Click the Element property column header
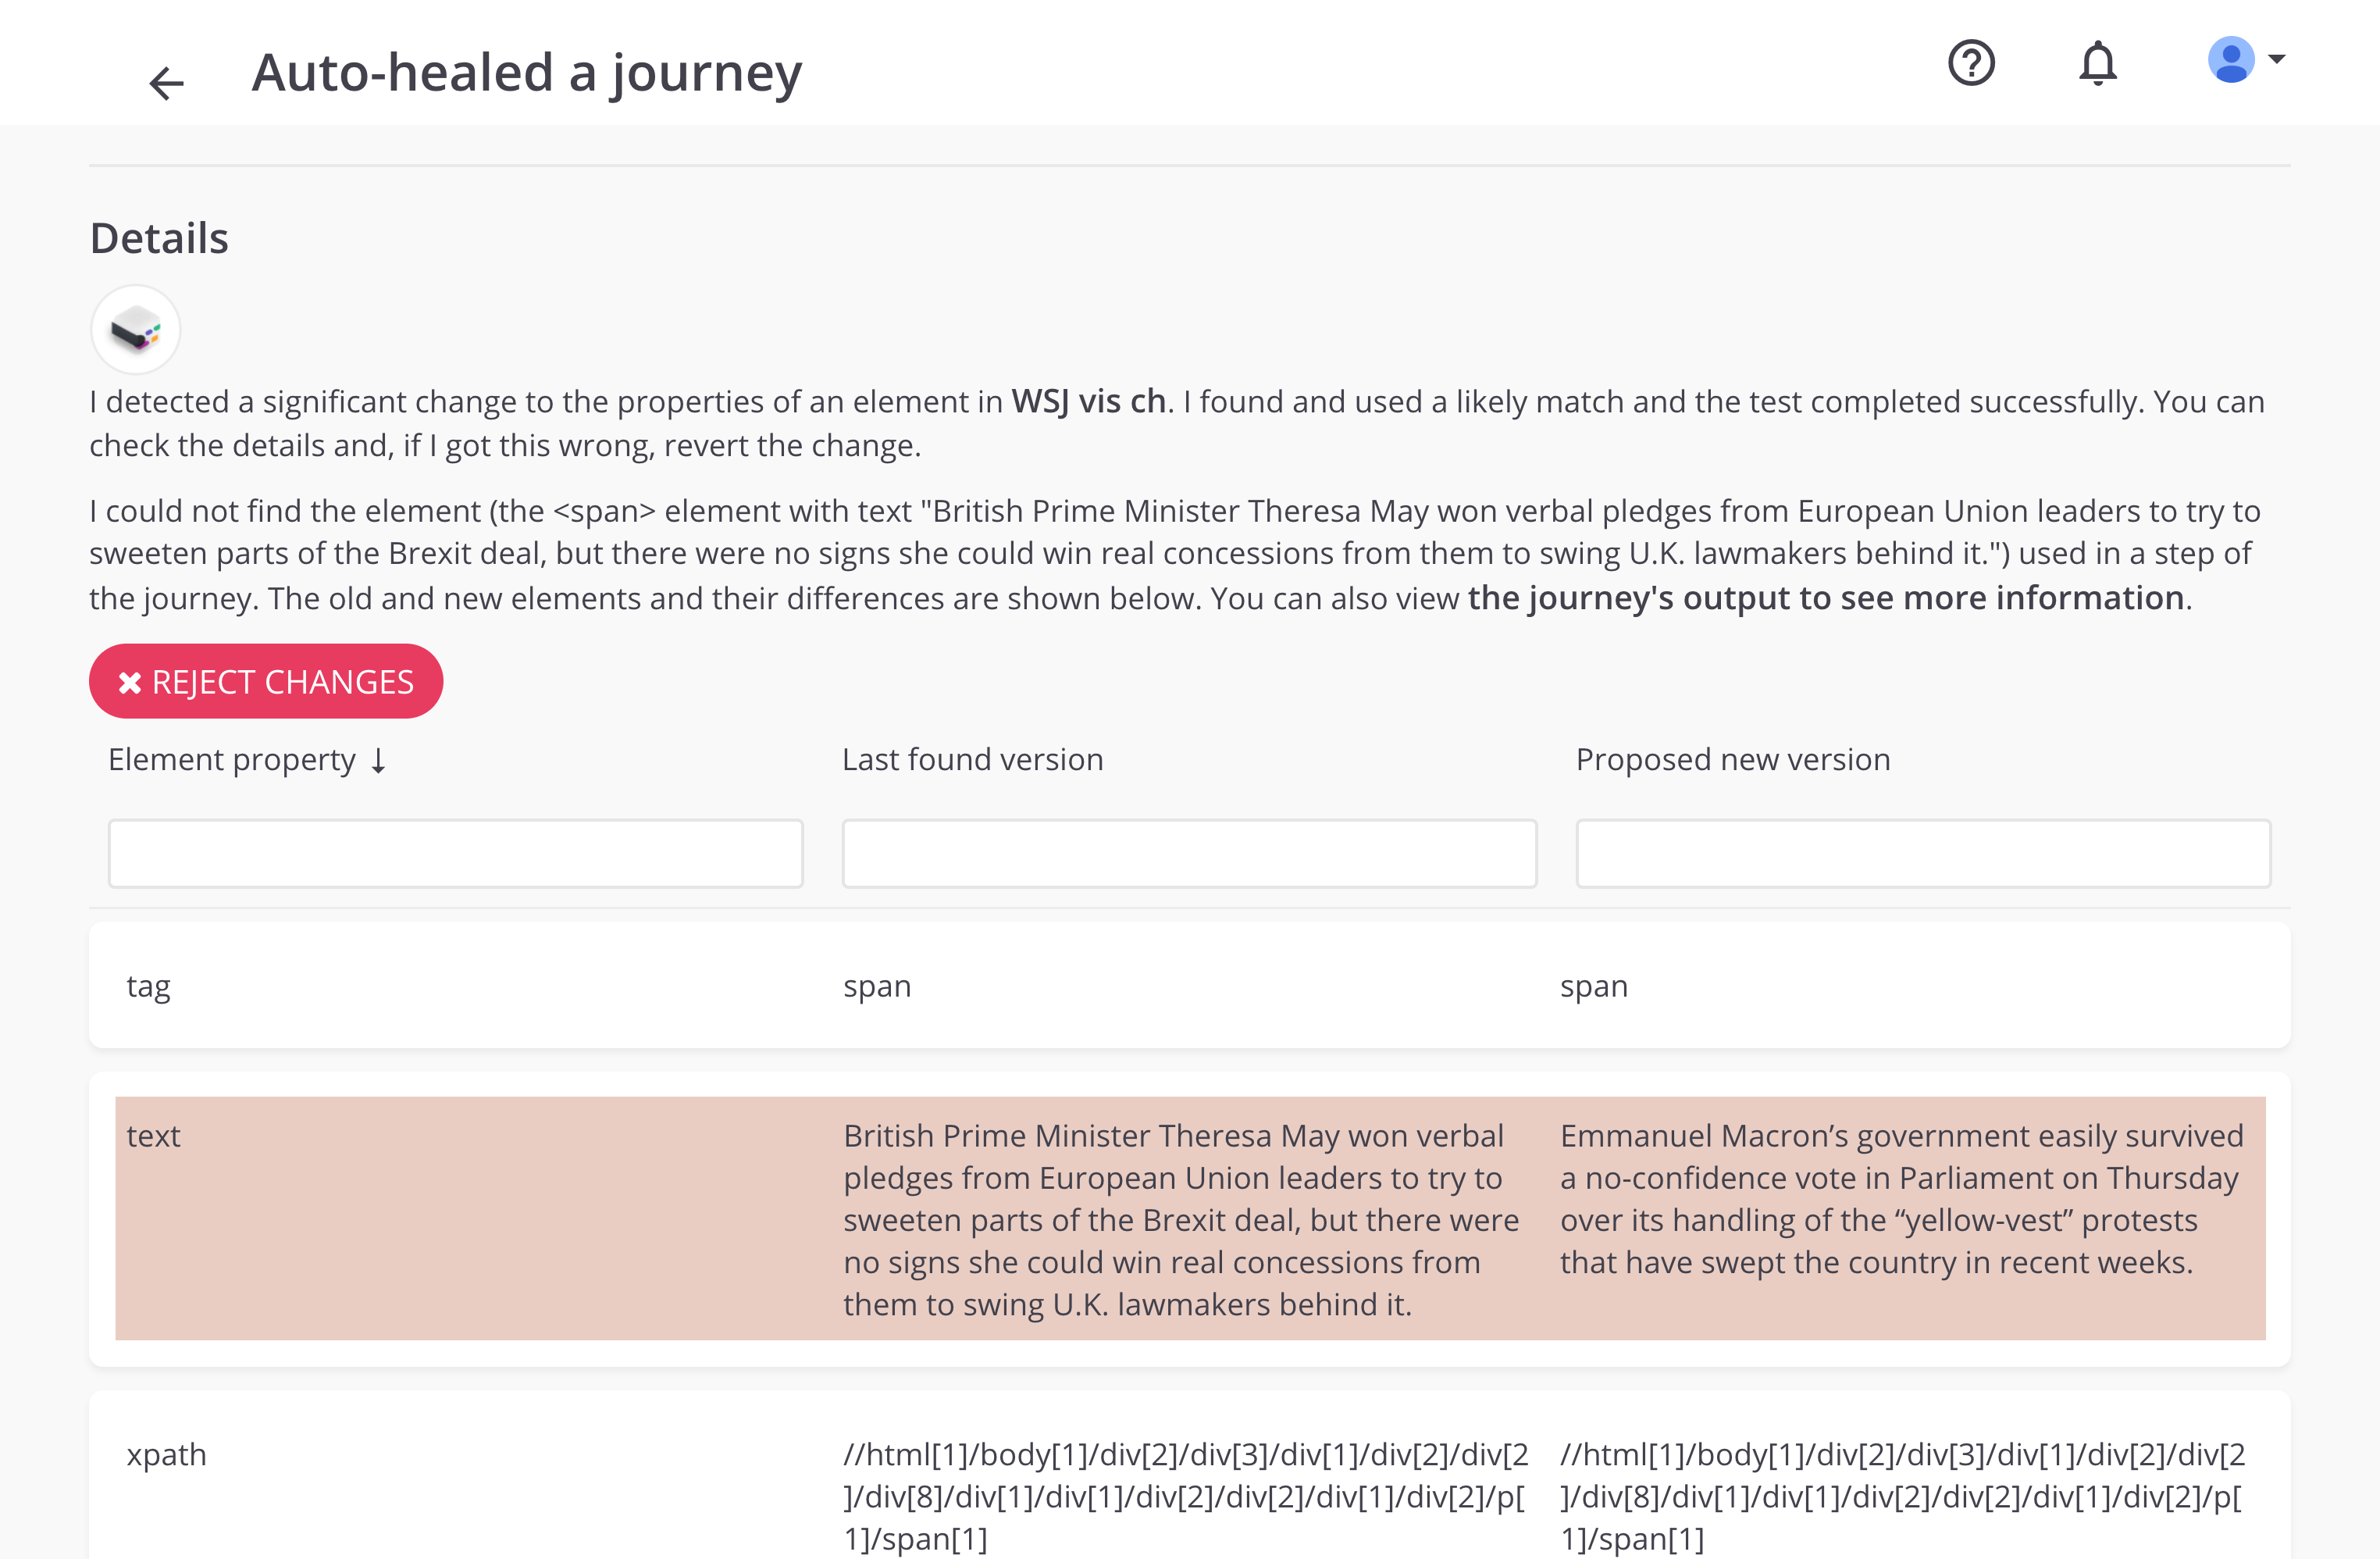2380x1559 pixels. tap(232, 760)
